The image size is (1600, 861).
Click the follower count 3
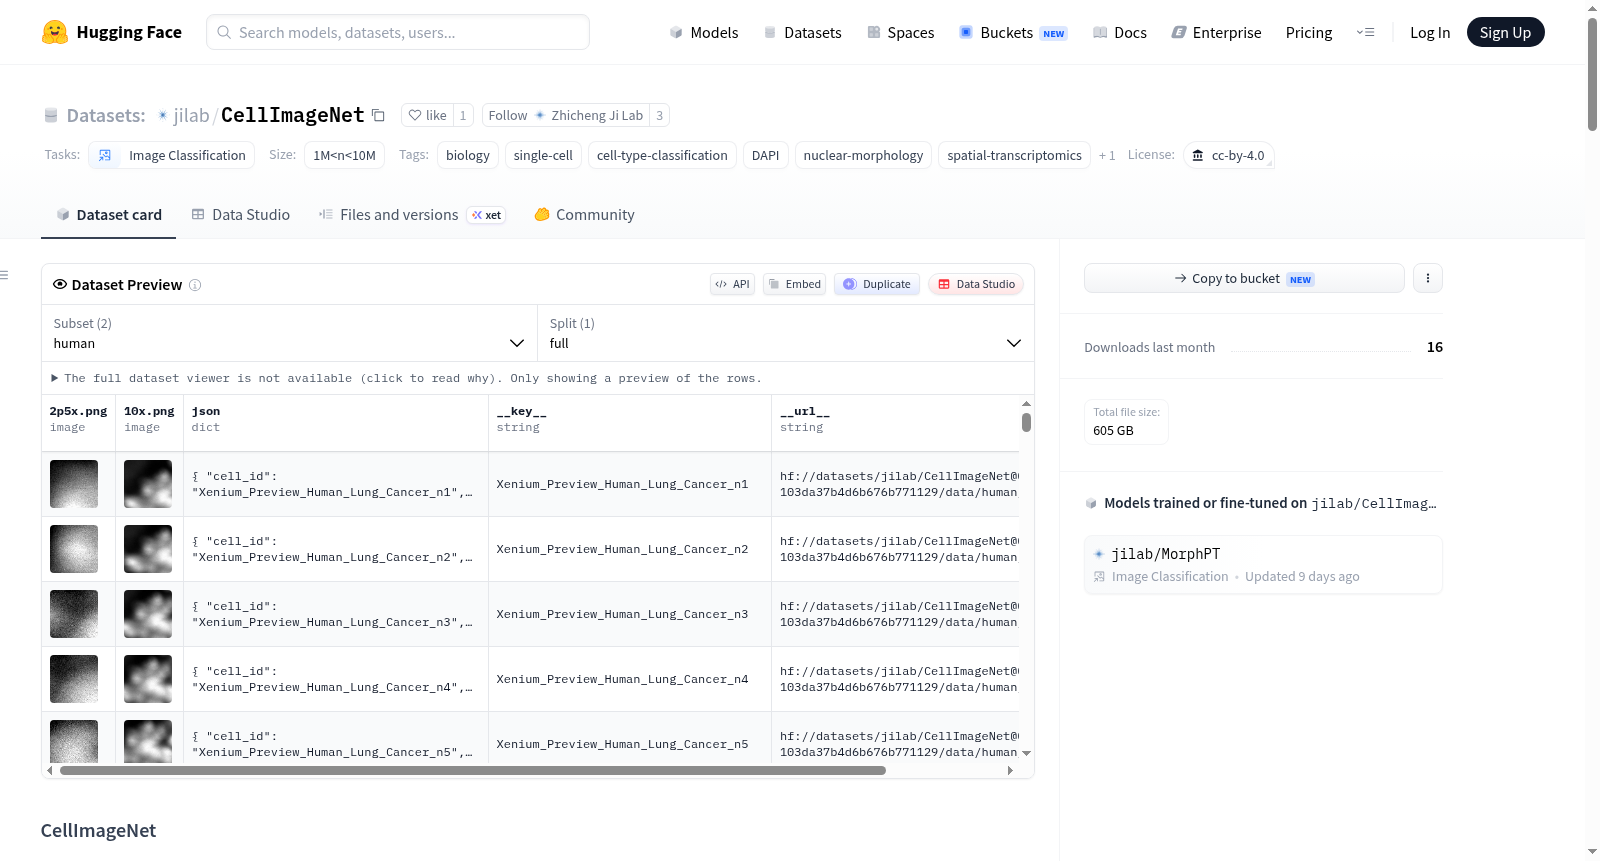pyautogui.click(x=660, y=115)
